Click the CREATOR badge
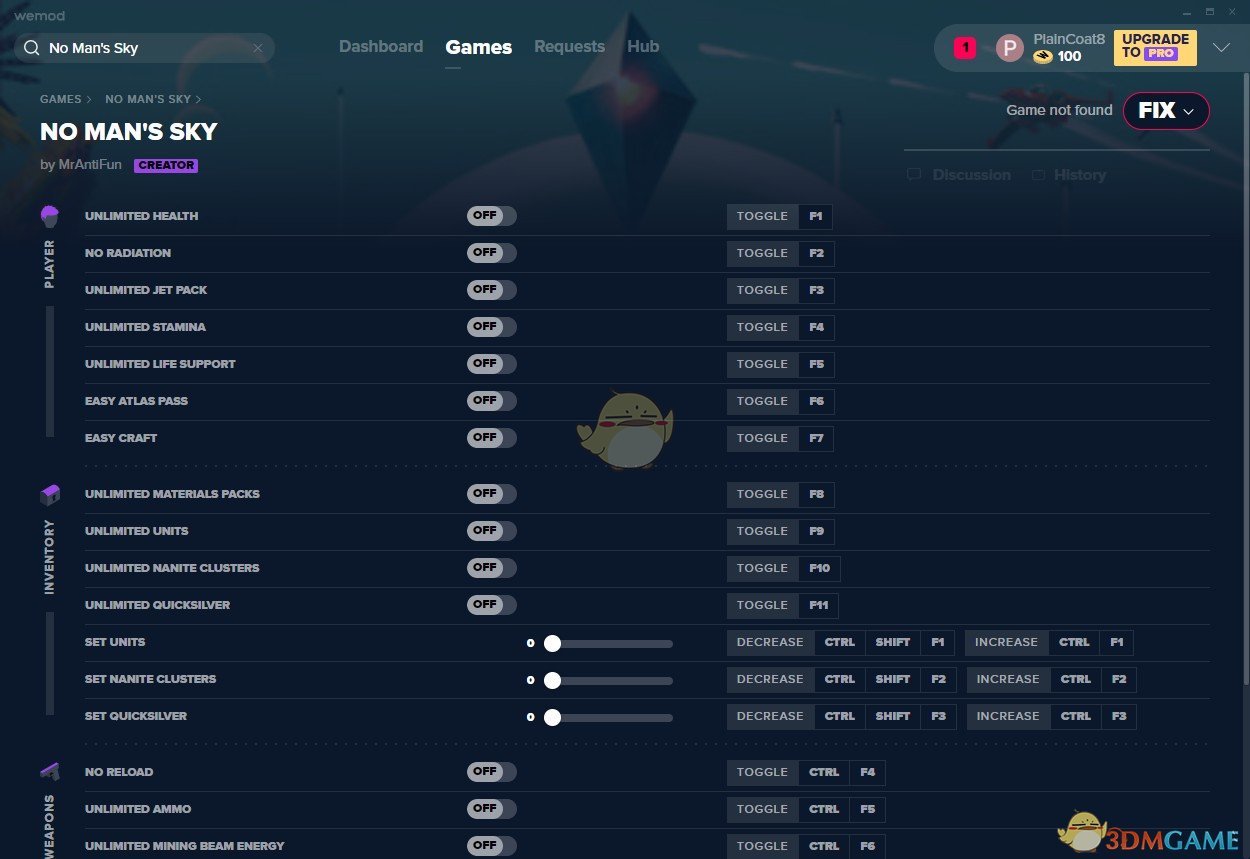Image resolution: width=1250 pixels, height=859 pixels. coord(166,166)
